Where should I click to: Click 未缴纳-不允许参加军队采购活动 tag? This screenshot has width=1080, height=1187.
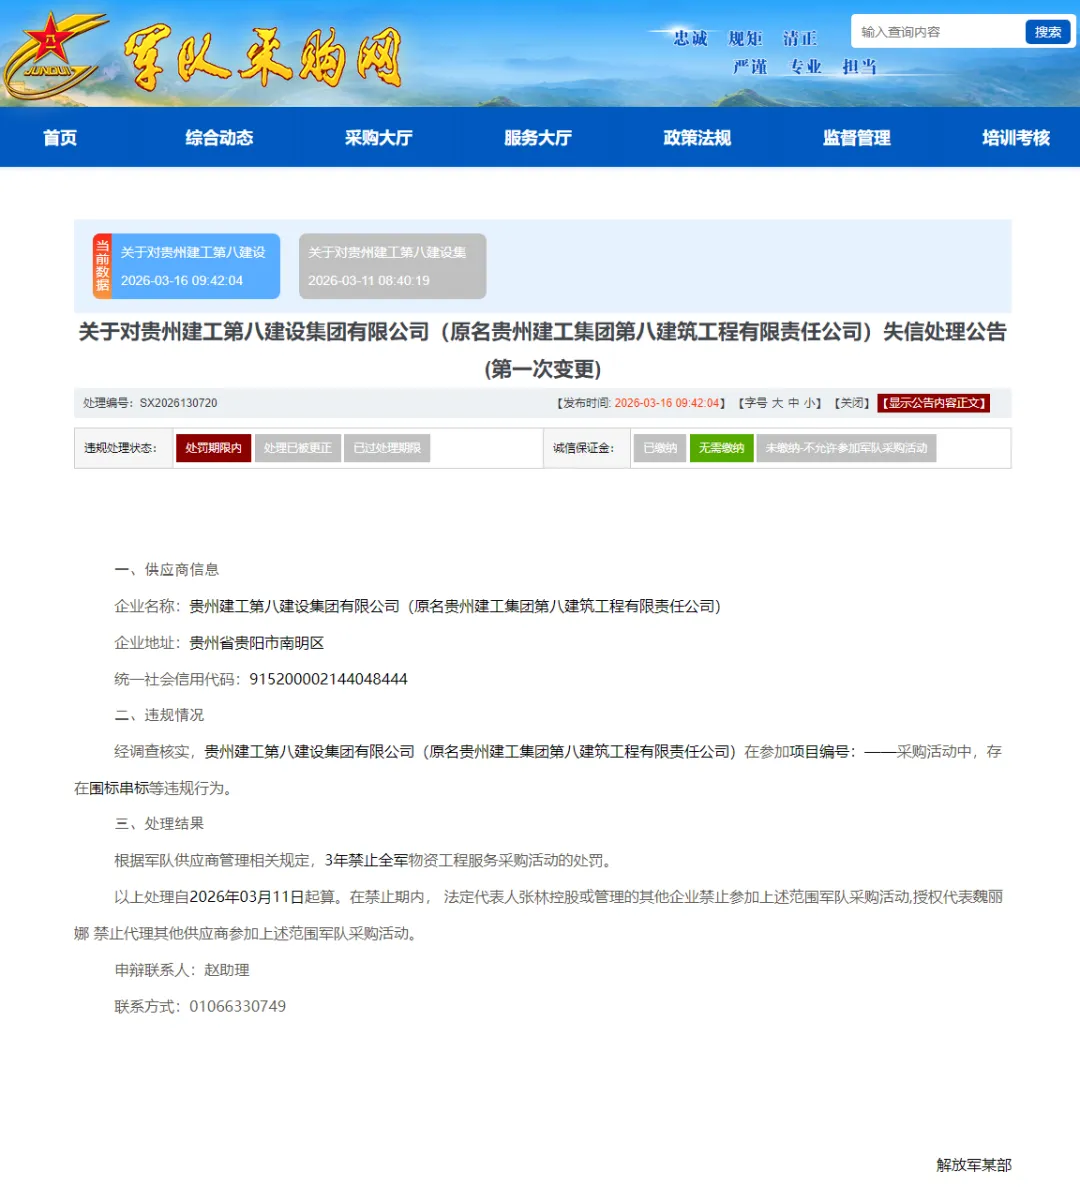(x=846, y=448)
